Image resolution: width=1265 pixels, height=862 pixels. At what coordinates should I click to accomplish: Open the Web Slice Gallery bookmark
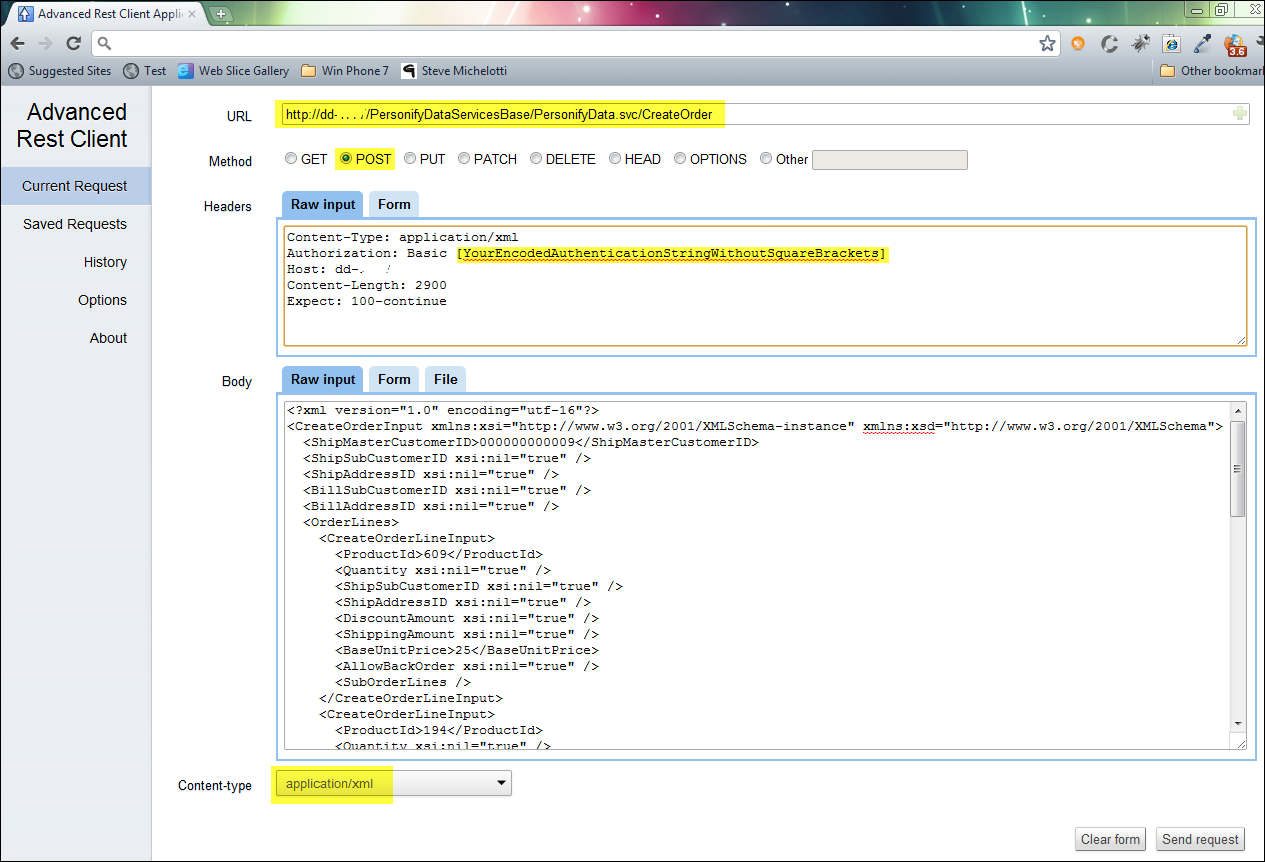pos(233,71)
